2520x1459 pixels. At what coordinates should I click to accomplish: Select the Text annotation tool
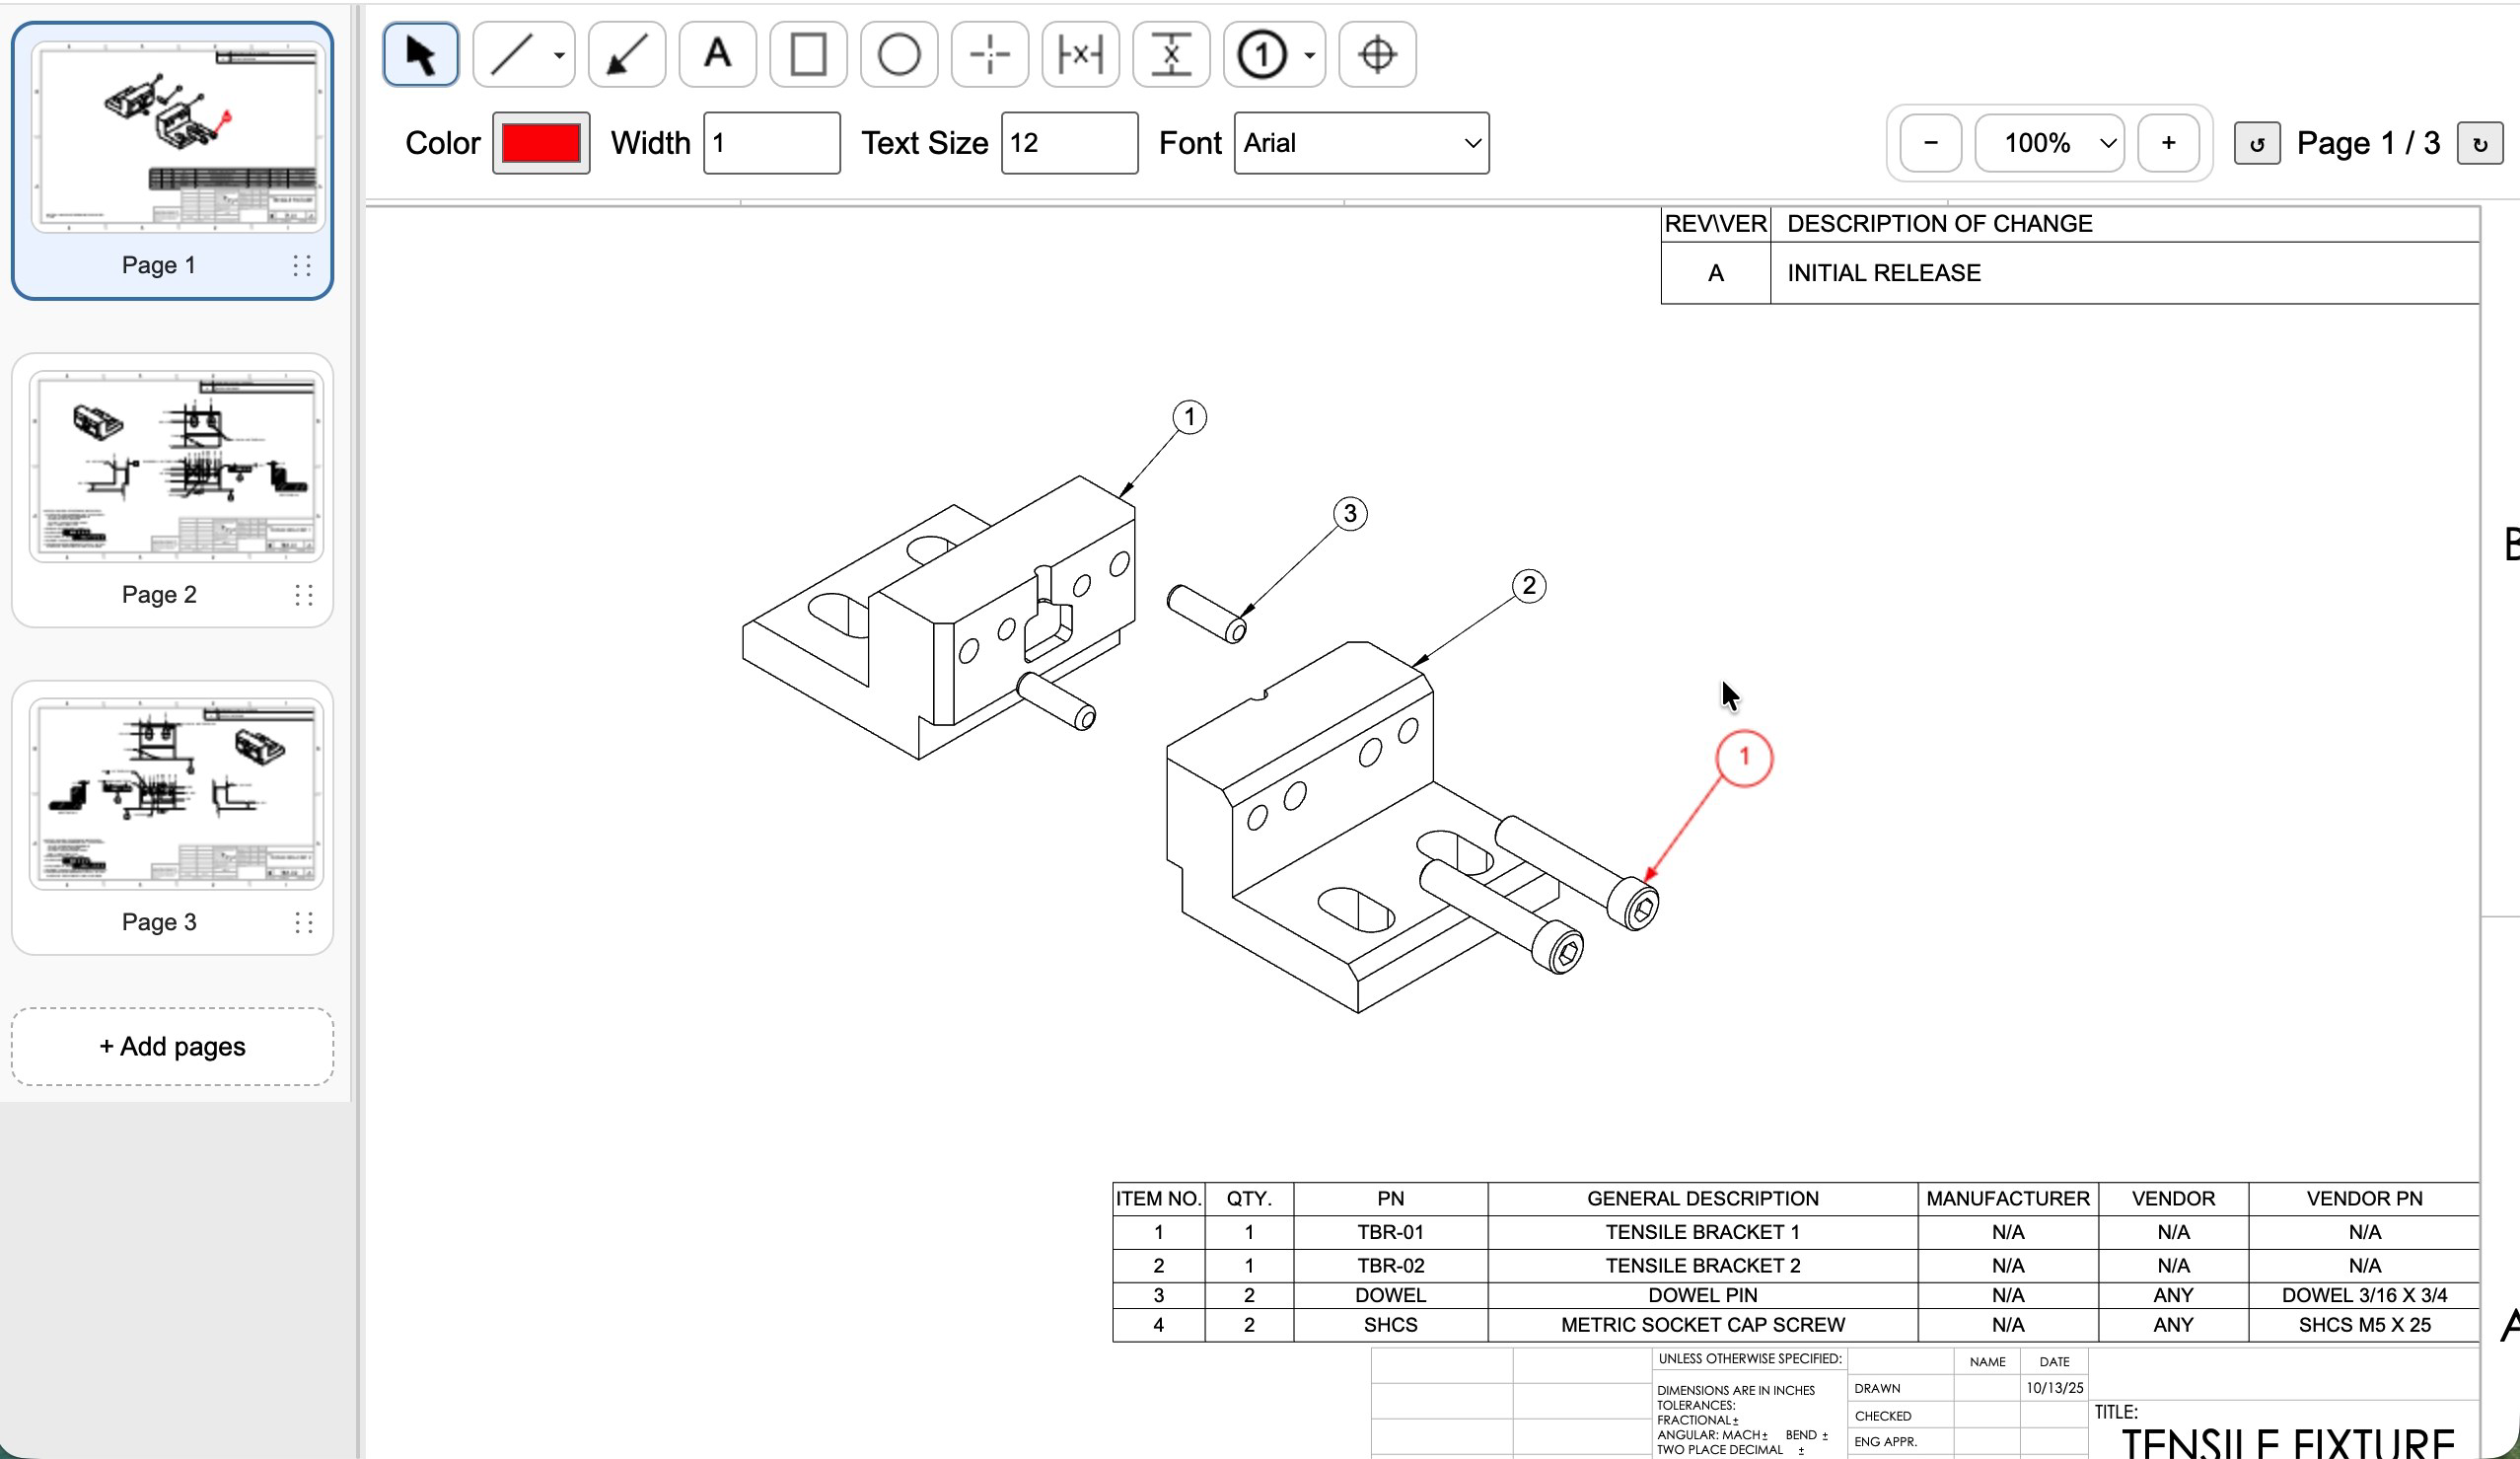[717, 54]
